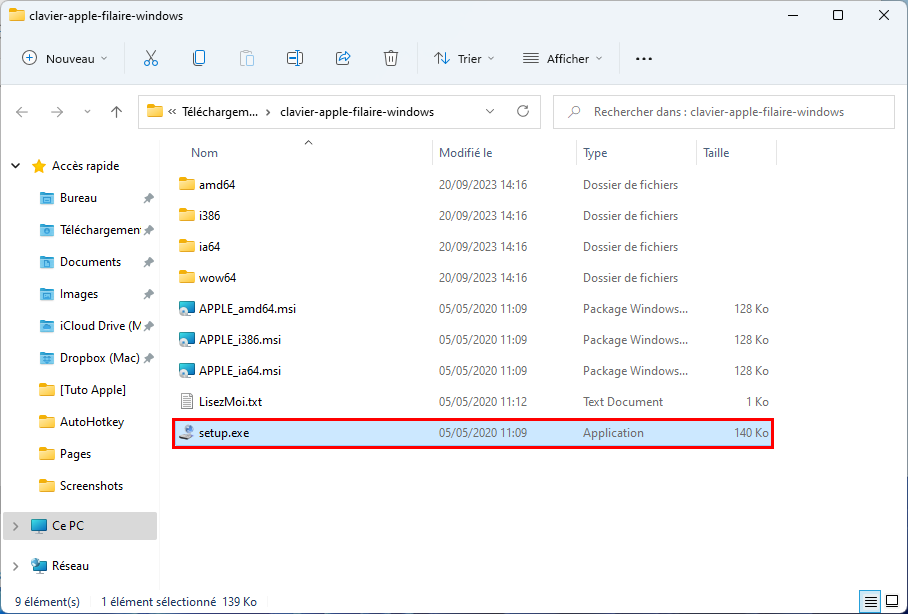
Task: Click clavier-apple-filaire-windows breadcrumb segment
Action: pos(357,112)
